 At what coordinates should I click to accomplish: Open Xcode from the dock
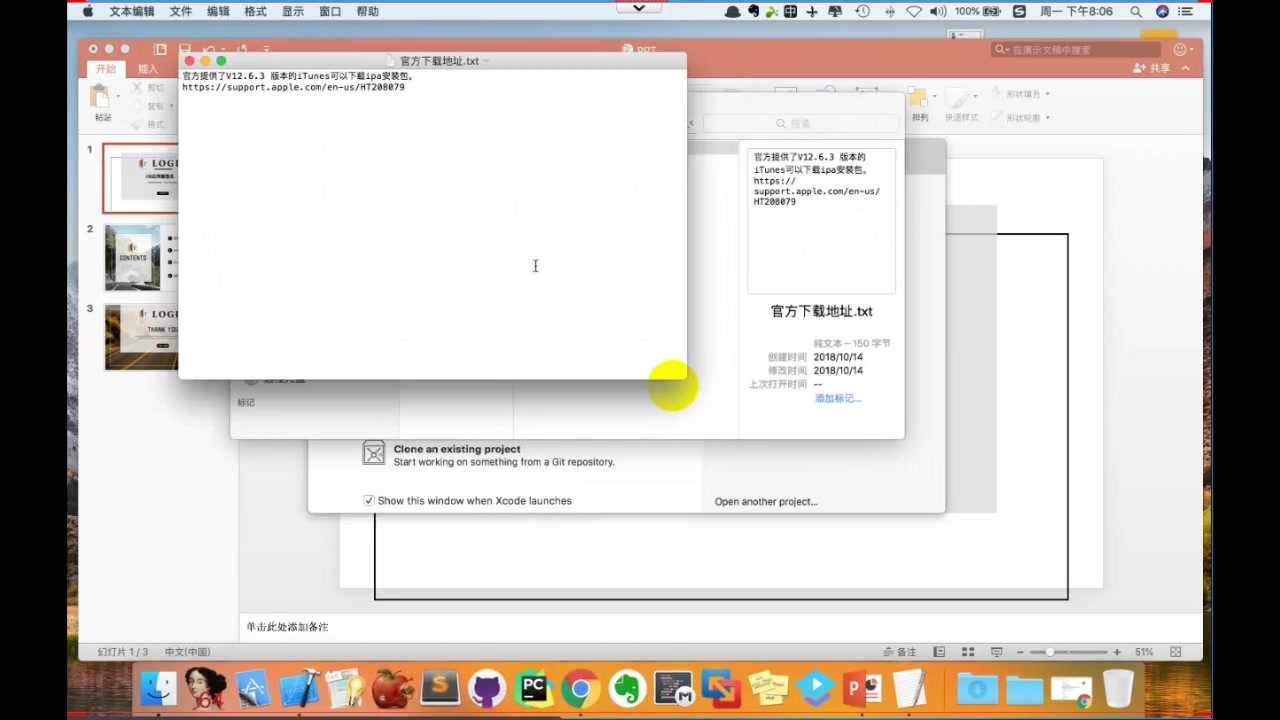click(x=299, y=689)
